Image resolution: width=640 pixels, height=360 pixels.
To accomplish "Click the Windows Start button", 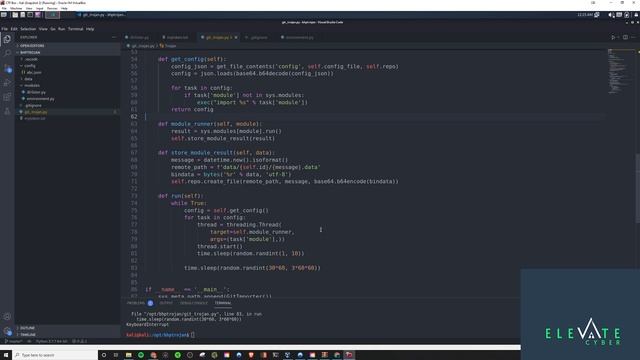I will coord(6,355).
